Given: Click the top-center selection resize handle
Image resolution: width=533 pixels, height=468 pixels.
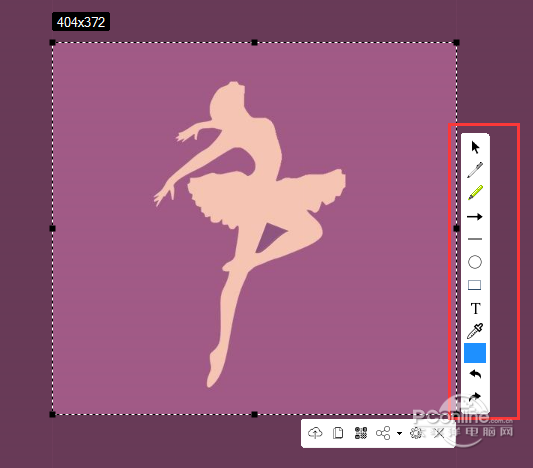Looking at the screenshot, I should (x=255, y=42).
